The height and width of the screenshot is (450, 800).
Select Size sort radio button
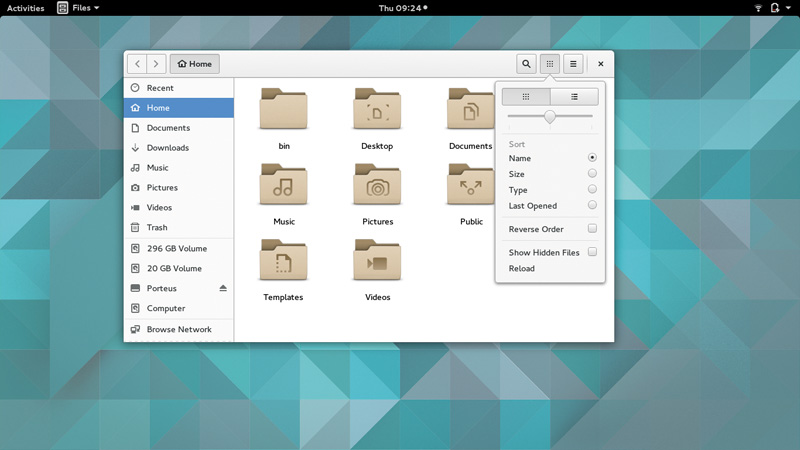[592, 173]
